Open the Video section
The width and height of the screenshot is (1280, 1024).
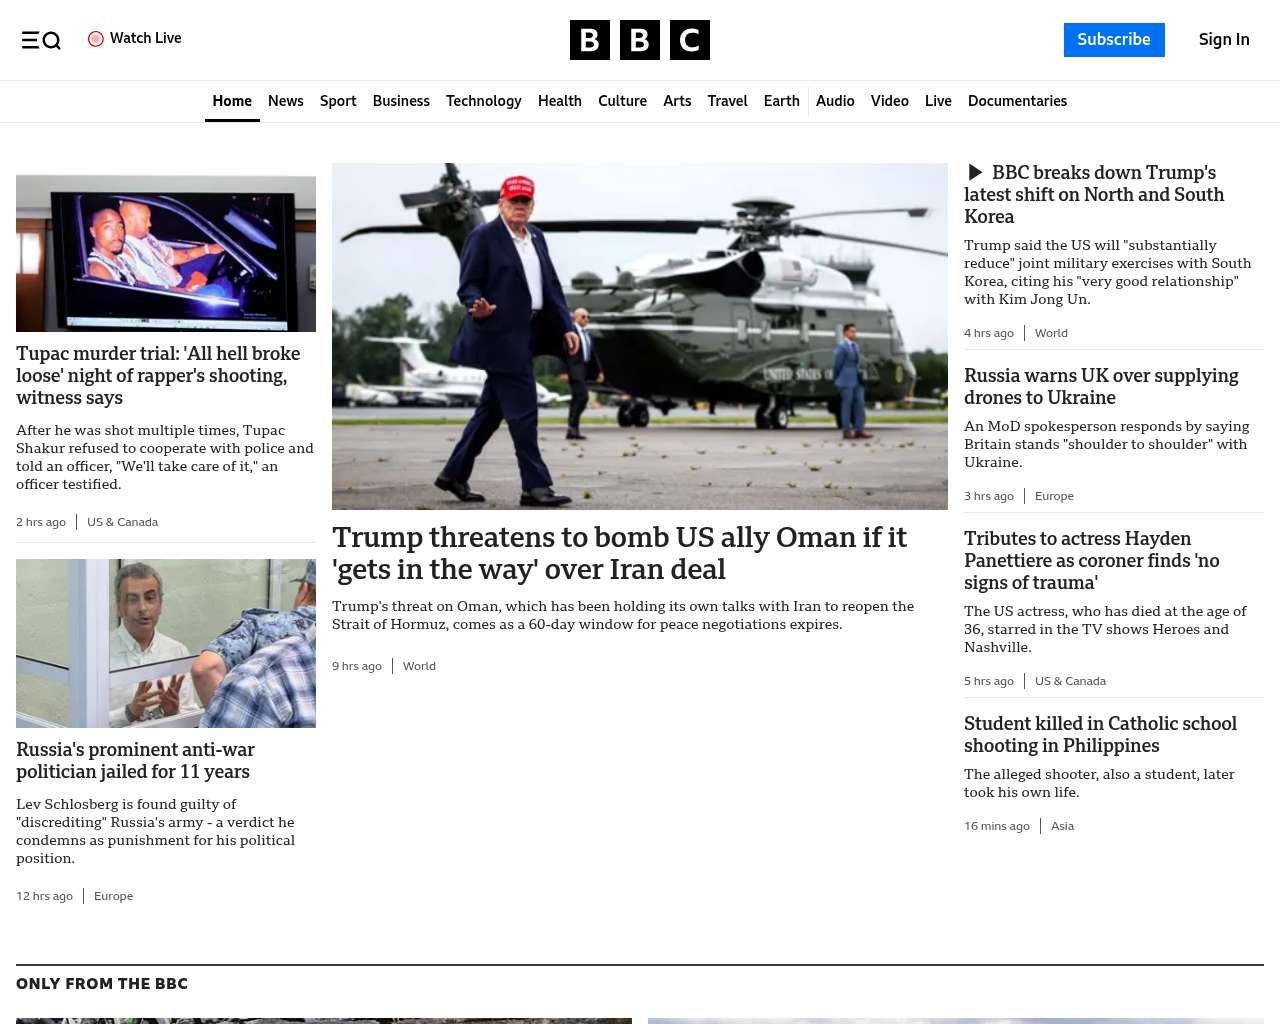click(890, 101)
